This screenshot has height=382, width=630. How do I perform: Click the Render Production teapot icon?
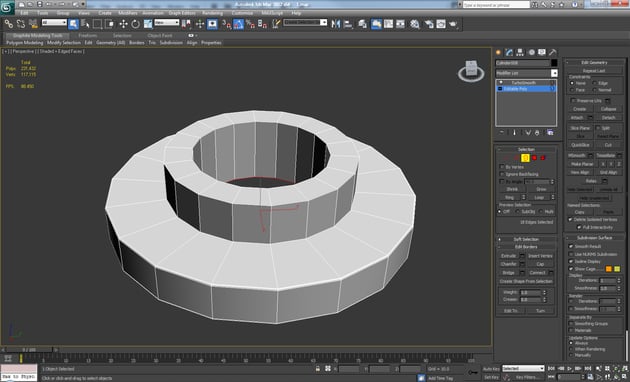tap(453, 24)
